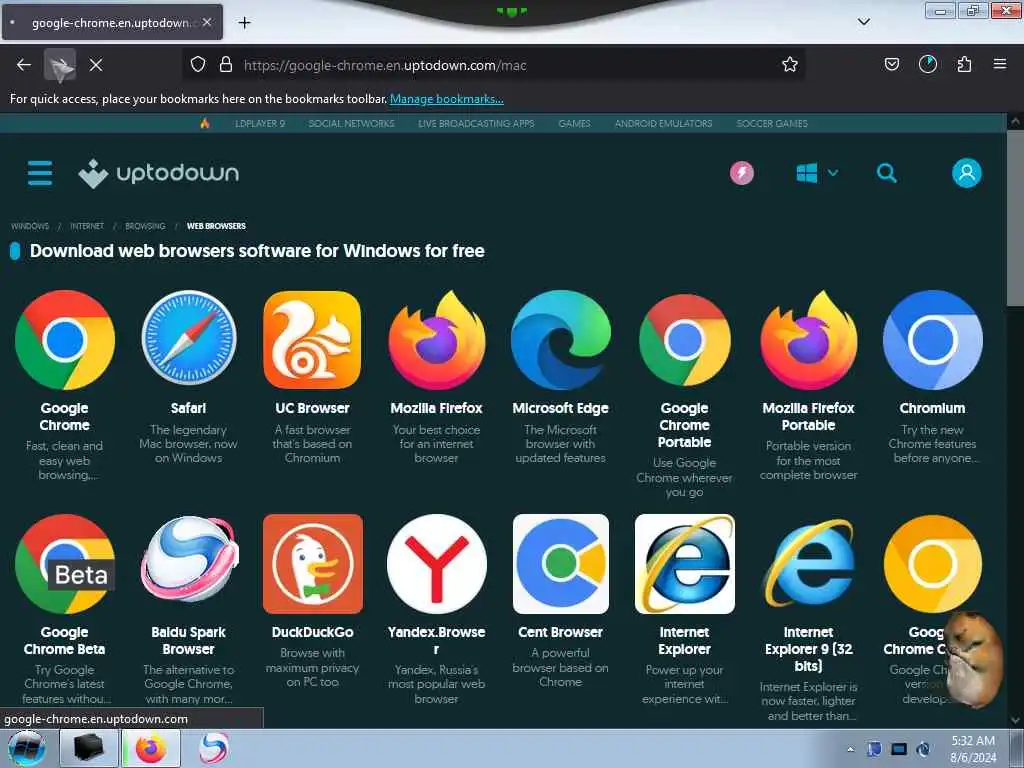
Task: Open the Google Chrome Beta icon
Action: (65, 564)
